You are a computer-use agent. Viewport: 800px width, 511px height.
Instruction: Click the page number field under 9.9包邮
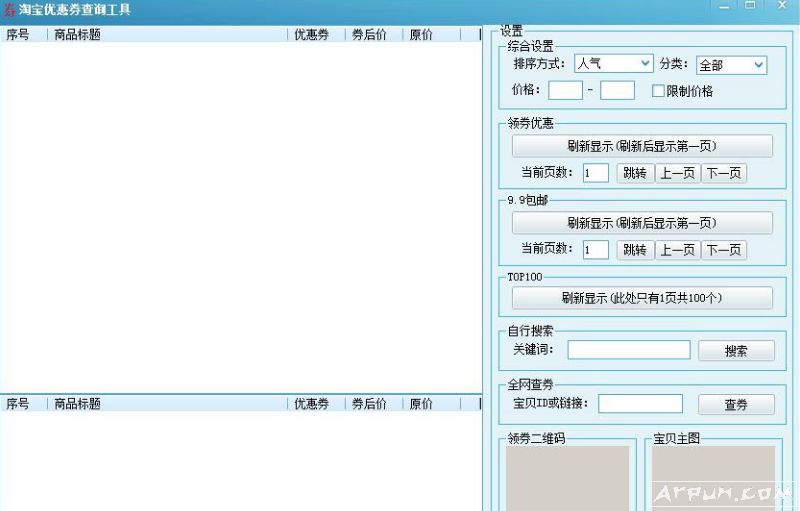[x=596, y=249]
